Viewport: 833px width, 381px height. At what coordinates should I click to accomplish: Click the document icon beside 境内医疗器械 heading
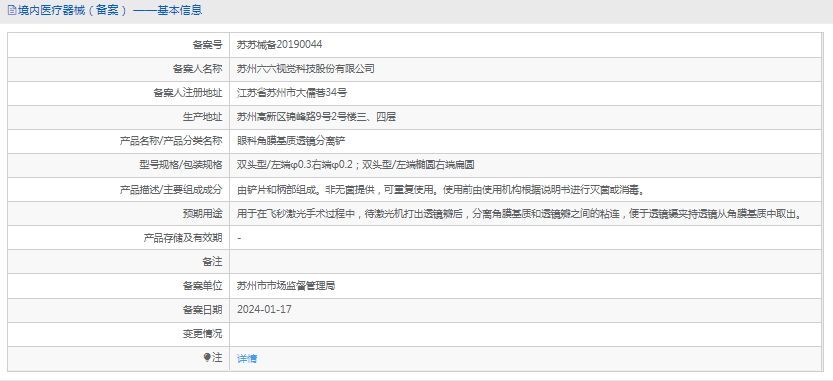pyautogui.click(x=12, y=10)
